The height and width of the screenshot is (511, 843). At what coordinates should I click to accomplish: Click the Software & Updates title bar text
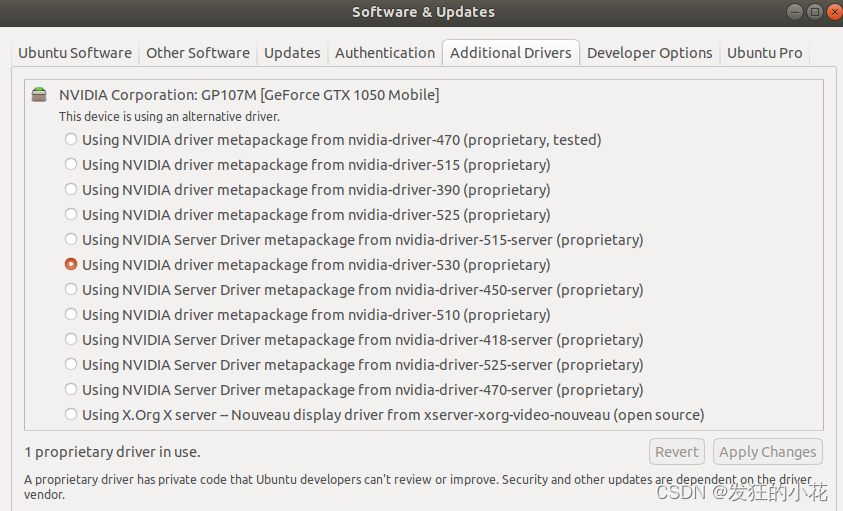(x=424, y=12)
